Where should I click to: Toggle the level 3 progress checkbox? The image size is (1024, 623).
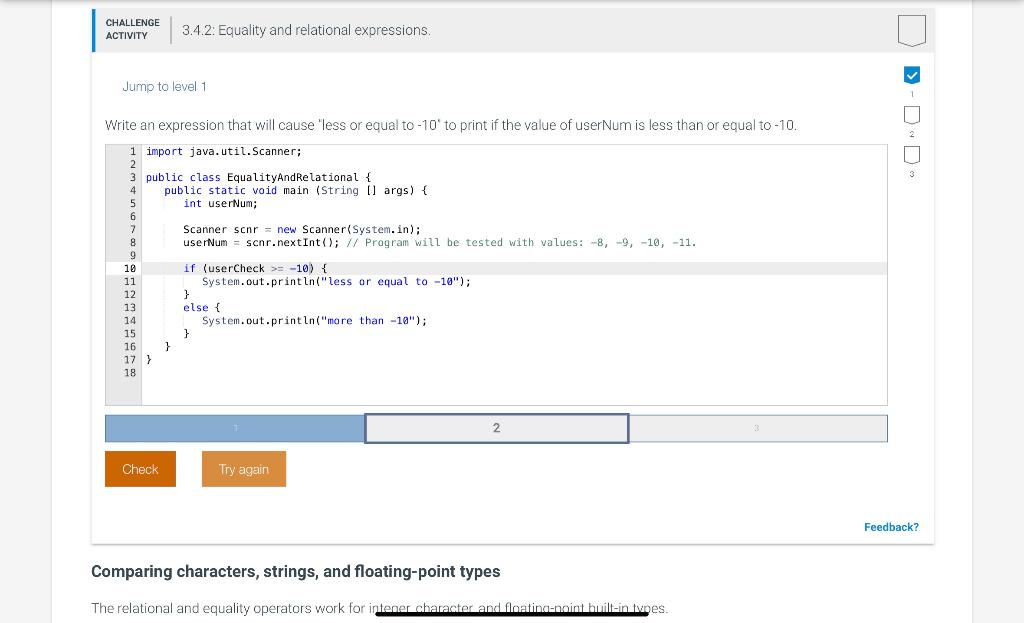click(x=911, y=154)
